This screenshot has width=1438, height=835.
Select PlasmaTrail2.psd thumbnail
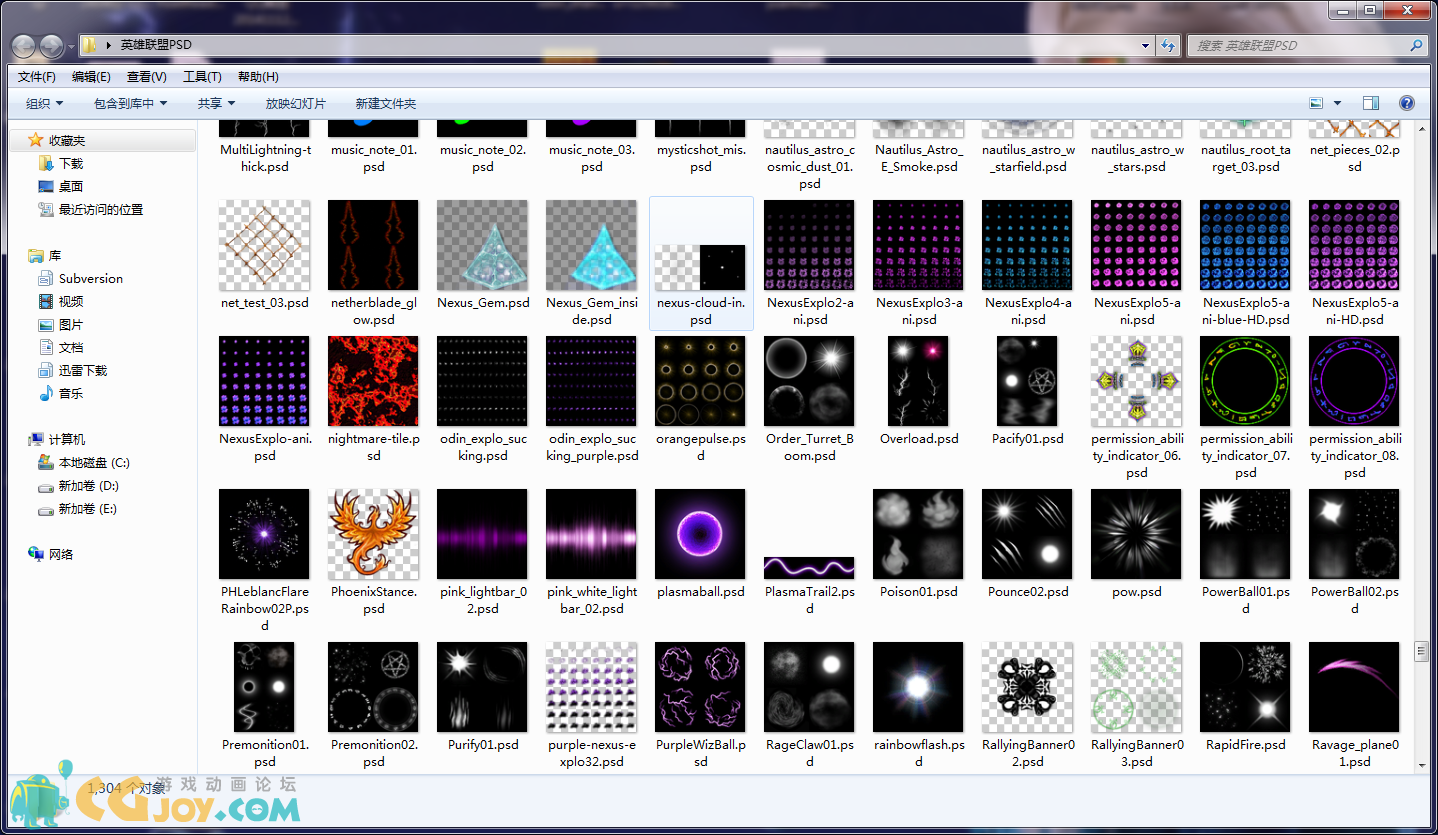point(810,568)
